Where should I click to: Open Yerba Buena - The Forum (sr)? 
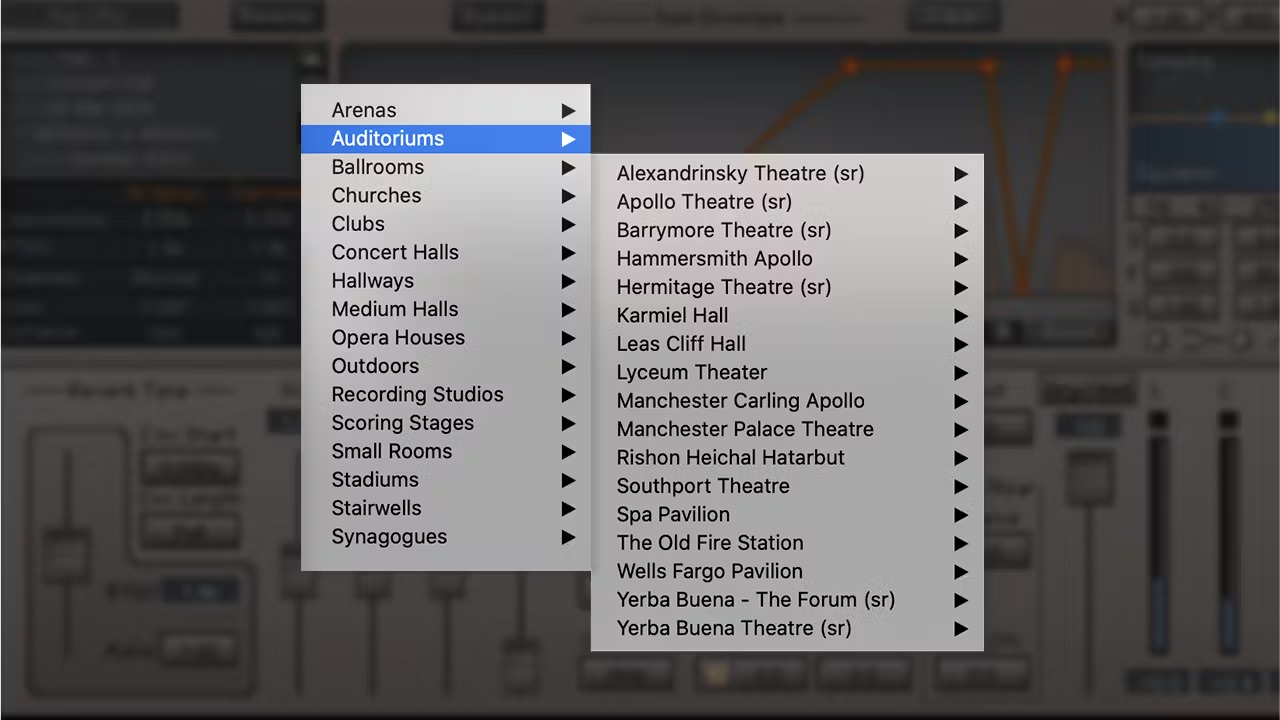[x=787, y=600]
